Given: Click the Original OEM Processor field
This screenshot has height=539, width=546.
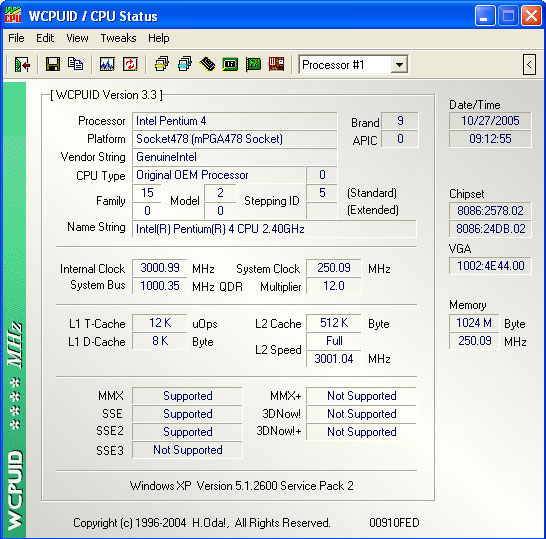Looking at the screenshot, I should [218, 175].
